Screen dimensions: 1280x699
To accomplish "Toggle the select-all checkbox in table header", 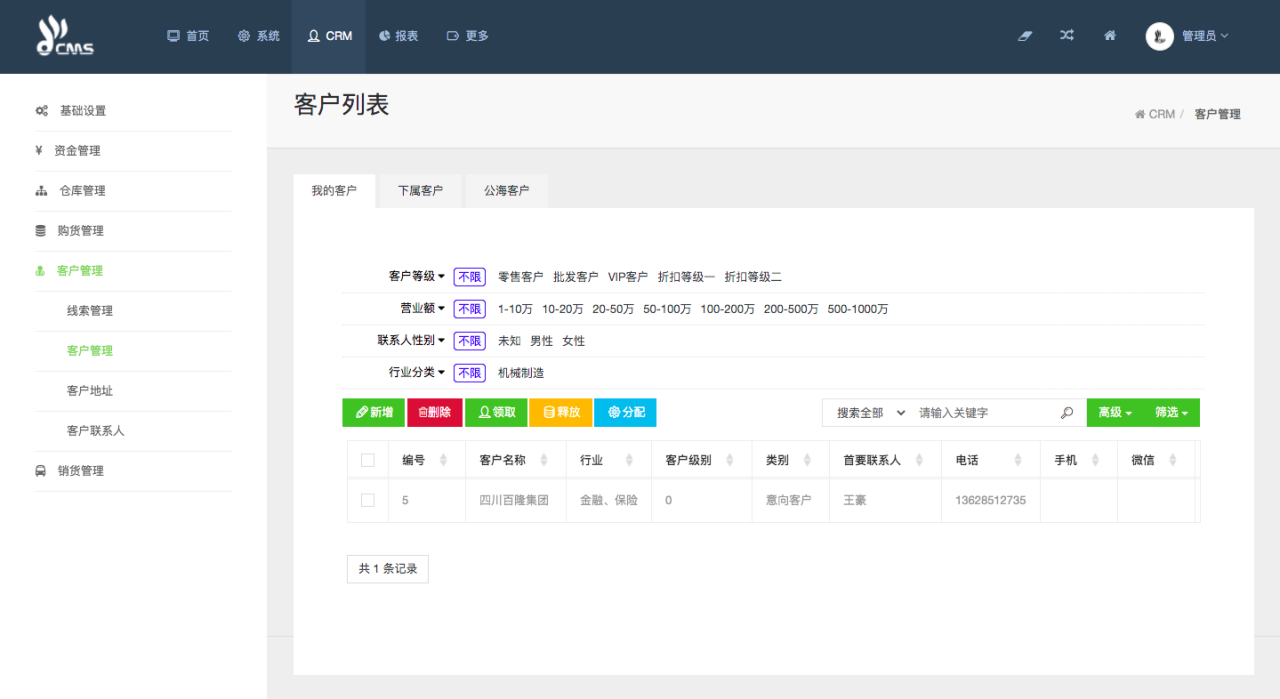I will point(367,460).
